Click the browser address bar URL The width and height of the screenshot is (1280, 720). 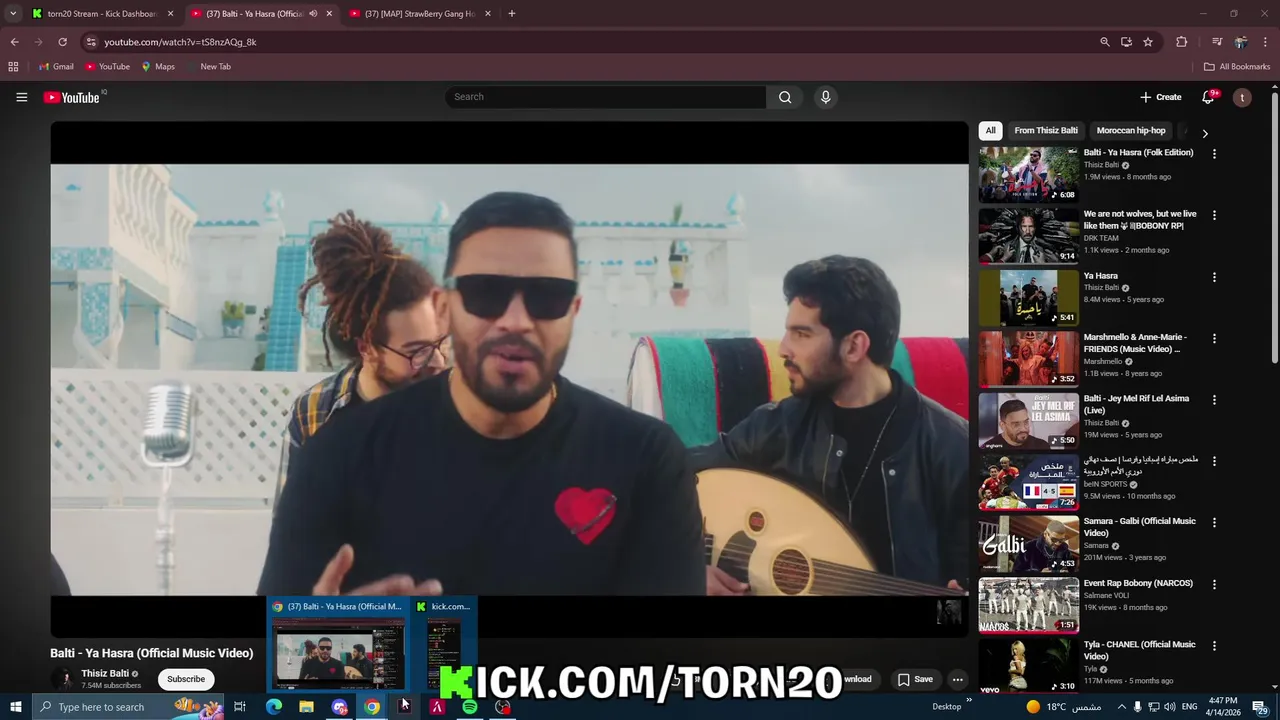pyautogui.click(x=180, y=42)
